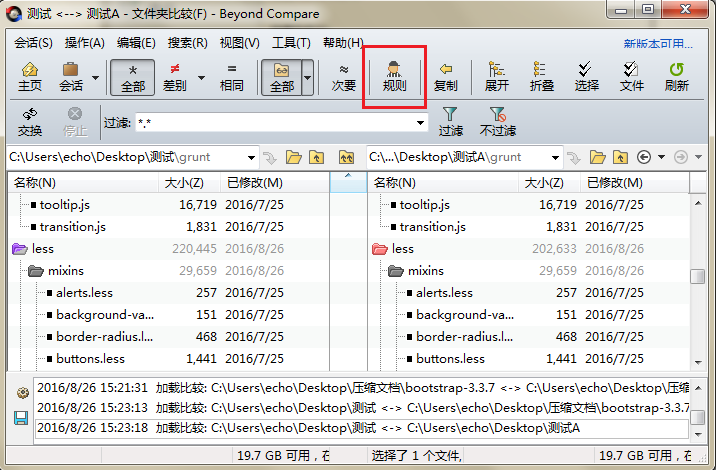The width and height of the screenshot is (716, 470).
Task: Toggle the 全部 (Show all) asterisk button
Action: pos(133,76)
